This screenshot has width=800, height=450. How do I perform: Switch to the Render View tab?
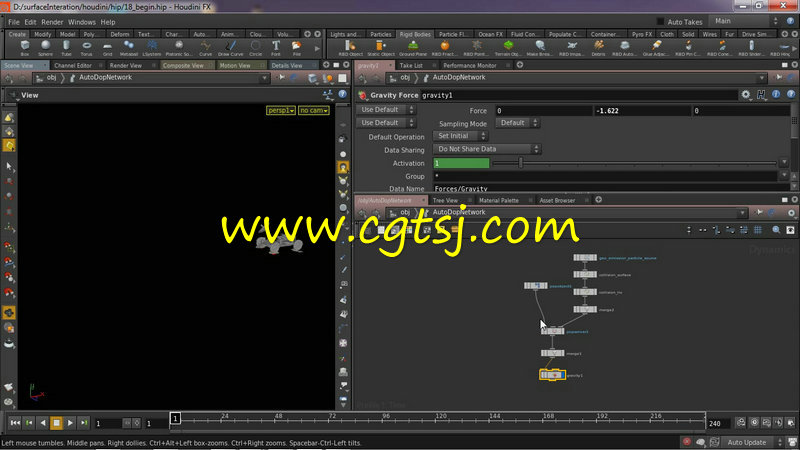pos(126,65)
